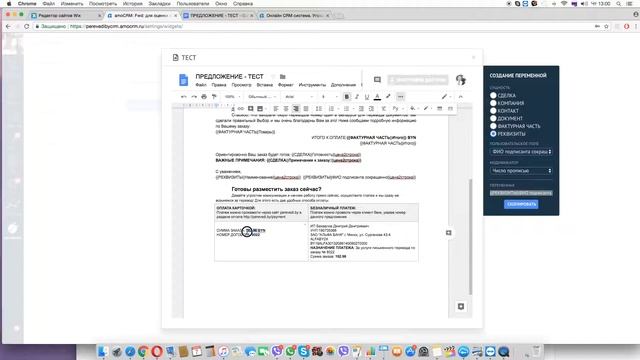640x360 pixels.
Task: Justify the text alignment
Action: pyautogui.click(x=306, y=109)
